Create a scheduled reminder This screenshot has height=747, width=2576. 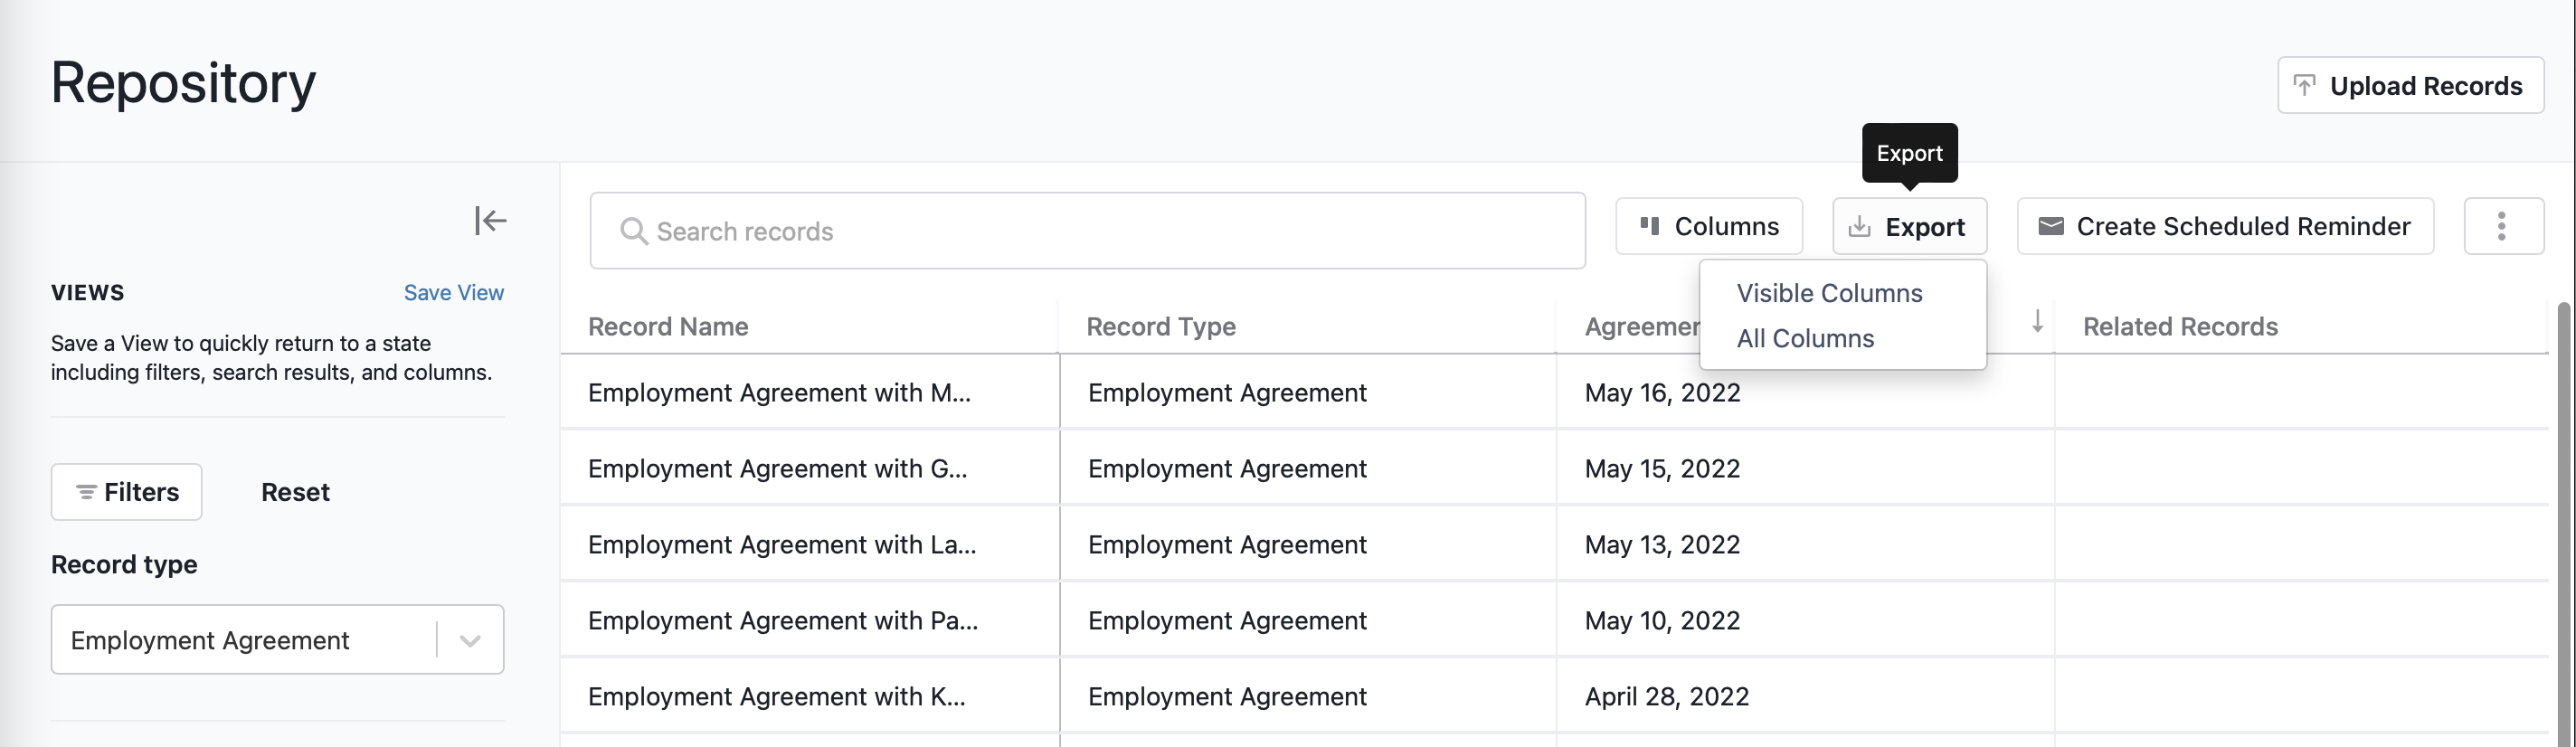tap(2225, 226)
